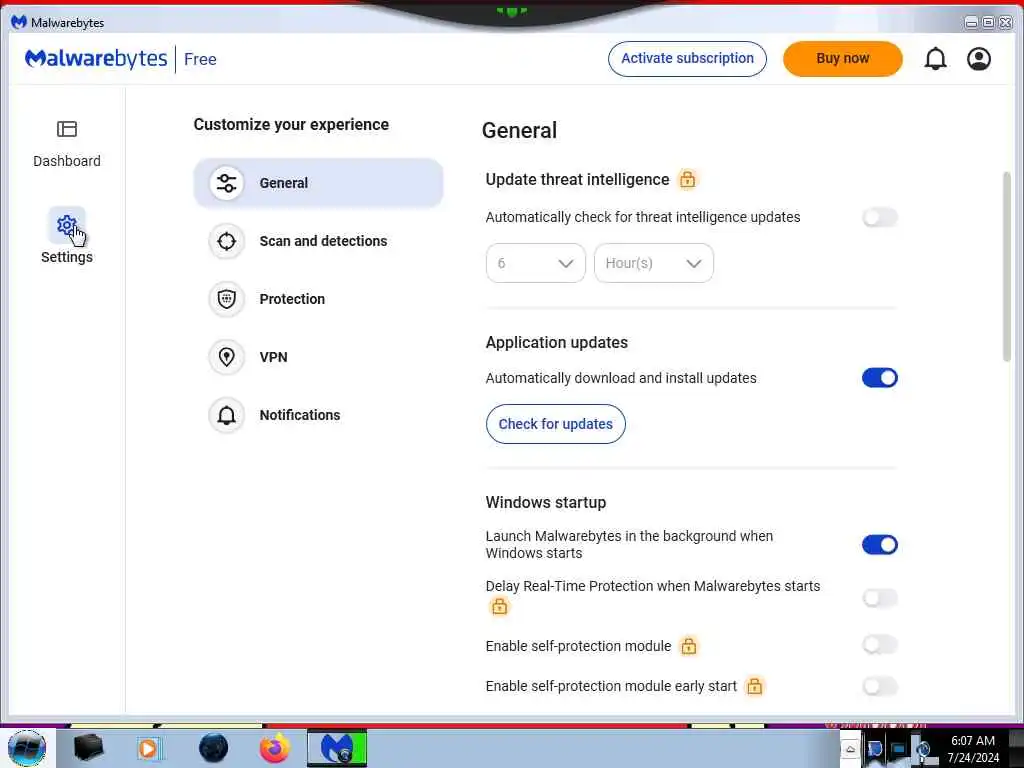The width and height of the screenshot is (1024, 768).
Task: Open the Windows Start button
Action: 27,748
